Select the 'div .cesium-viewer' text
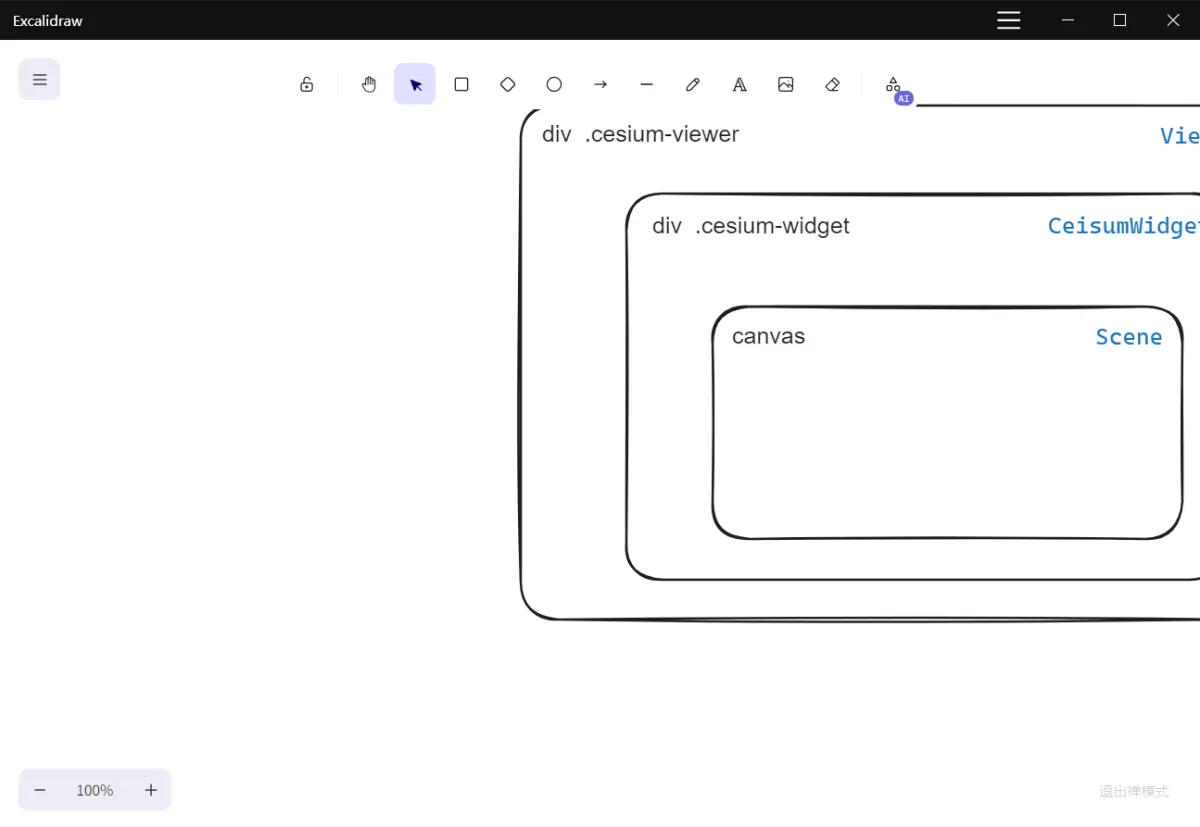 tap(640, 134)
